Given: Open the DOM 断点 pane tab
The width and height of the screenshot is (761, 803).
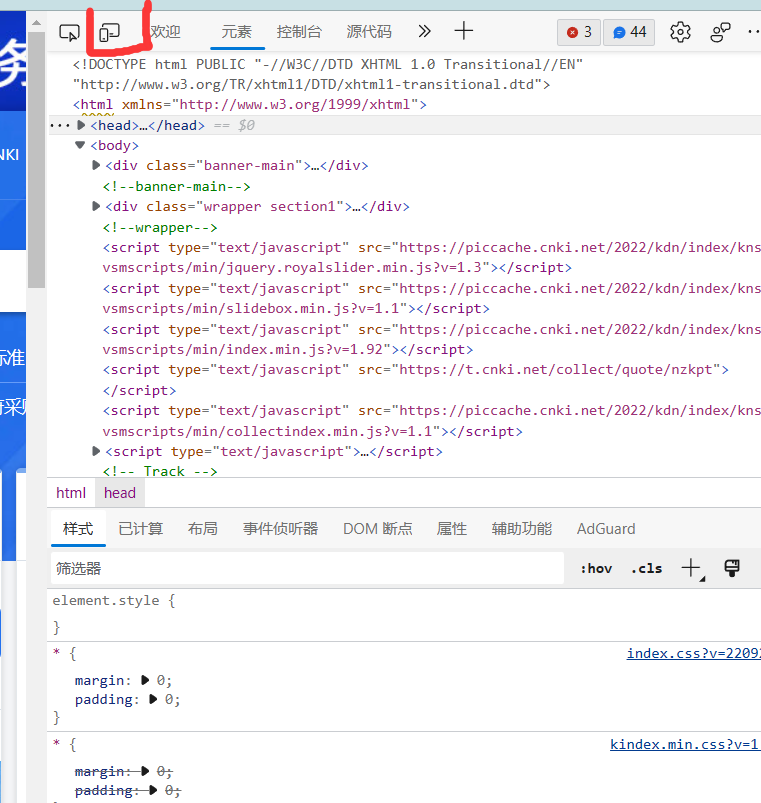Looking at the screenshot, I should coord(378,529).
